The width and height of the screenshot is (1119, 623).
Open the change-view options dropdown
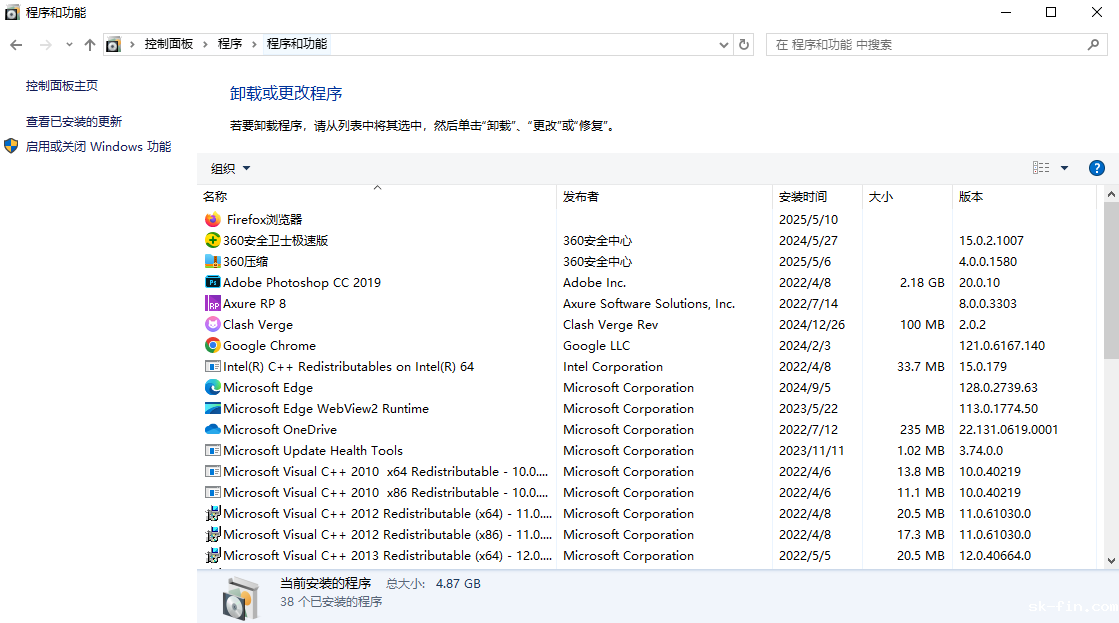[1066, 167]
